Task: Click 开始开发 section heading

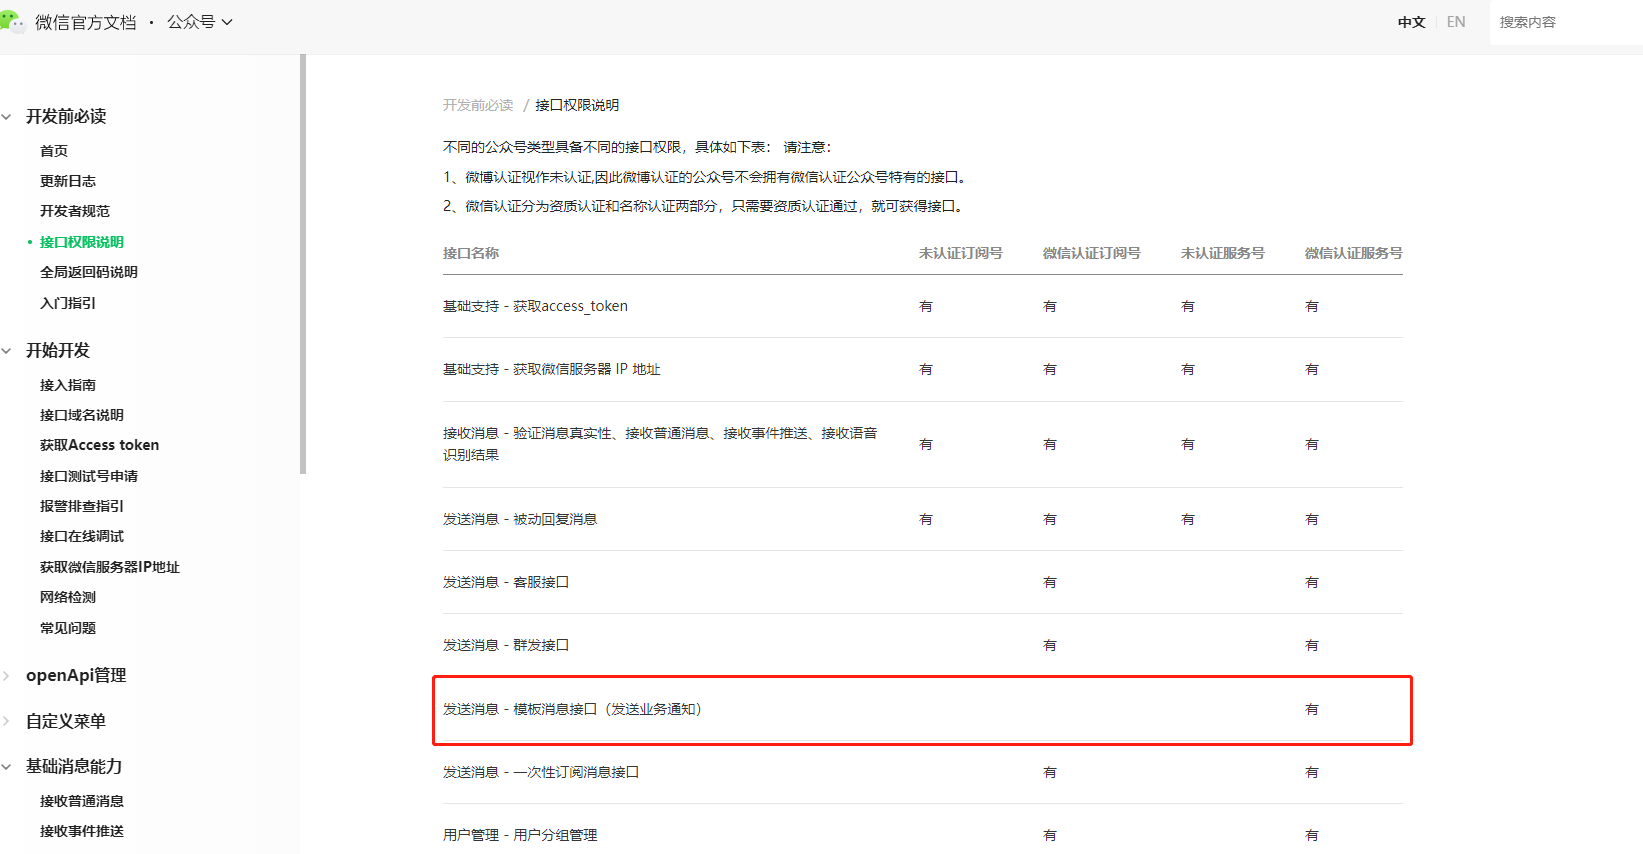Action: [58, 351]
